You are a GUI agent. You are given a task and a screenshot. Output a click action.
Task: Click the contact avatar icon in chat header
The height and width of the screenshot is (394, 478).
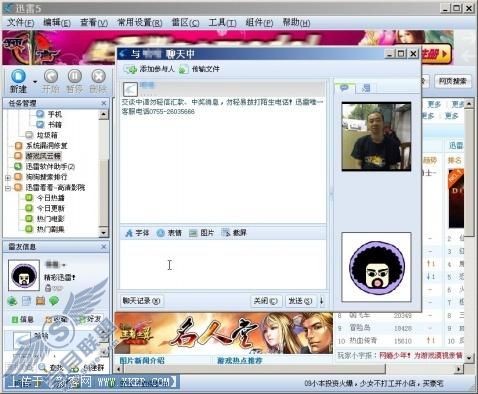pos(130,89)
